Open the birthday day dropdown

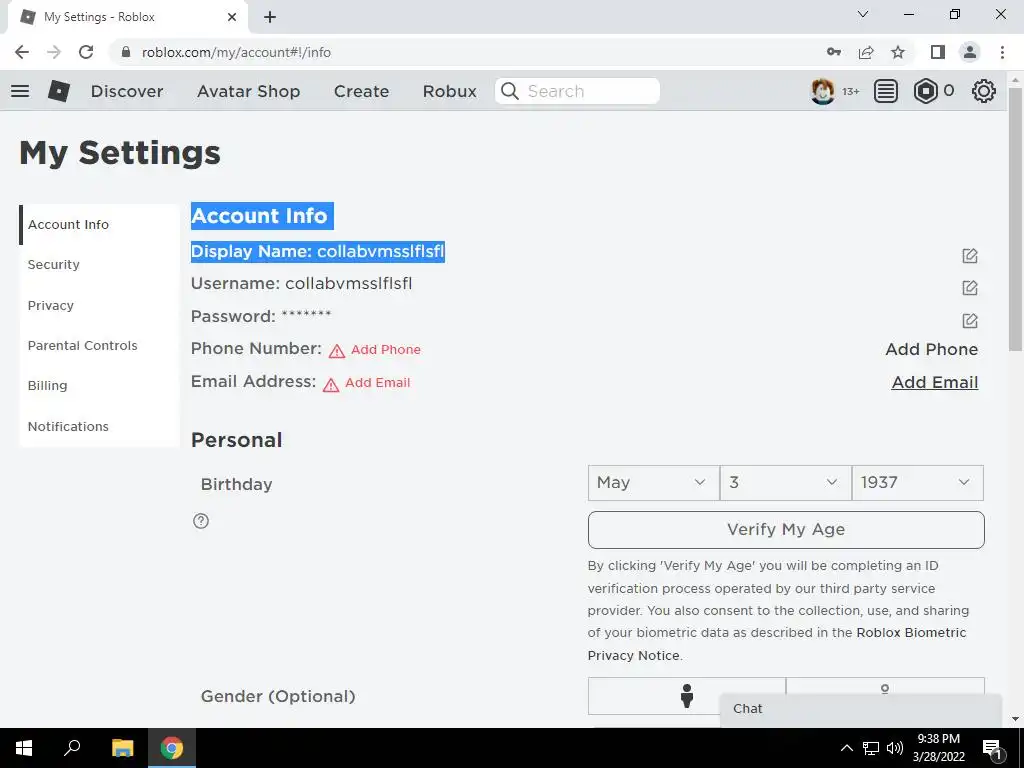point(786,483)
